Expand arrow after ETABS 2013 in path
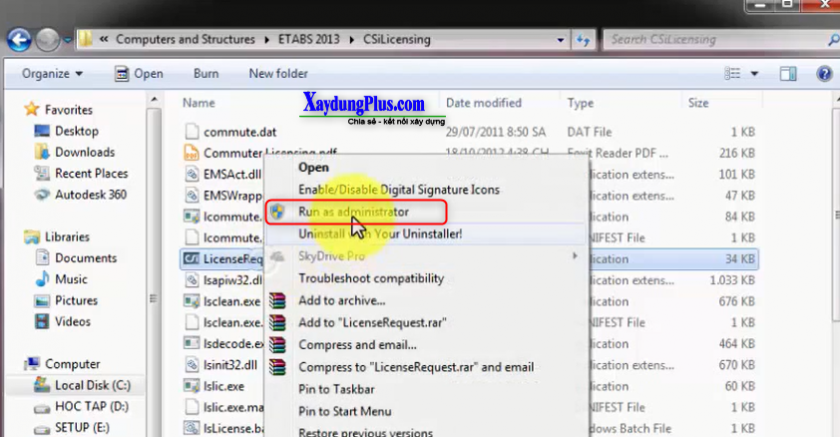The image size is (840, 437). (352, 40)
